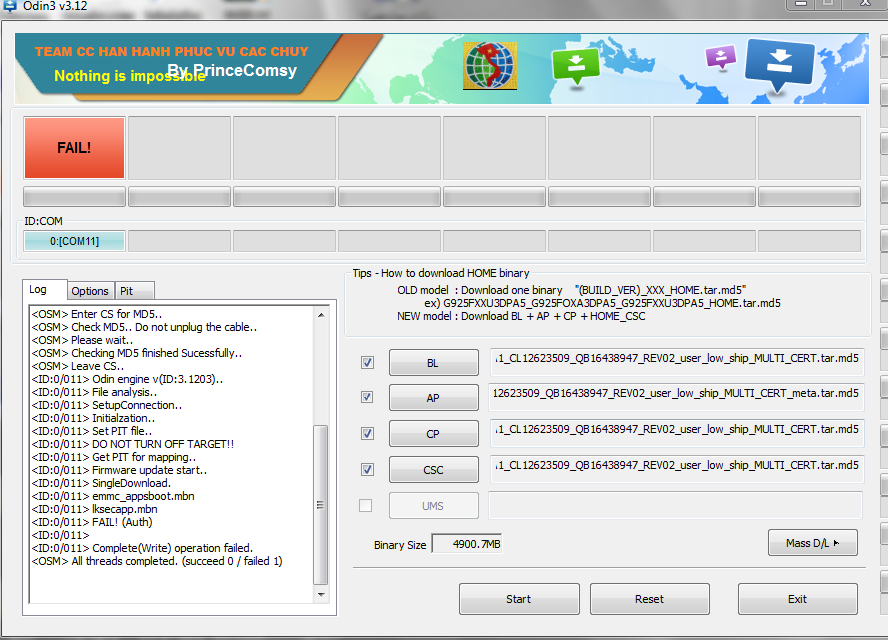Click the 'Firmware update start..' log line
888x640 pixels.
[x=119, y=470]
